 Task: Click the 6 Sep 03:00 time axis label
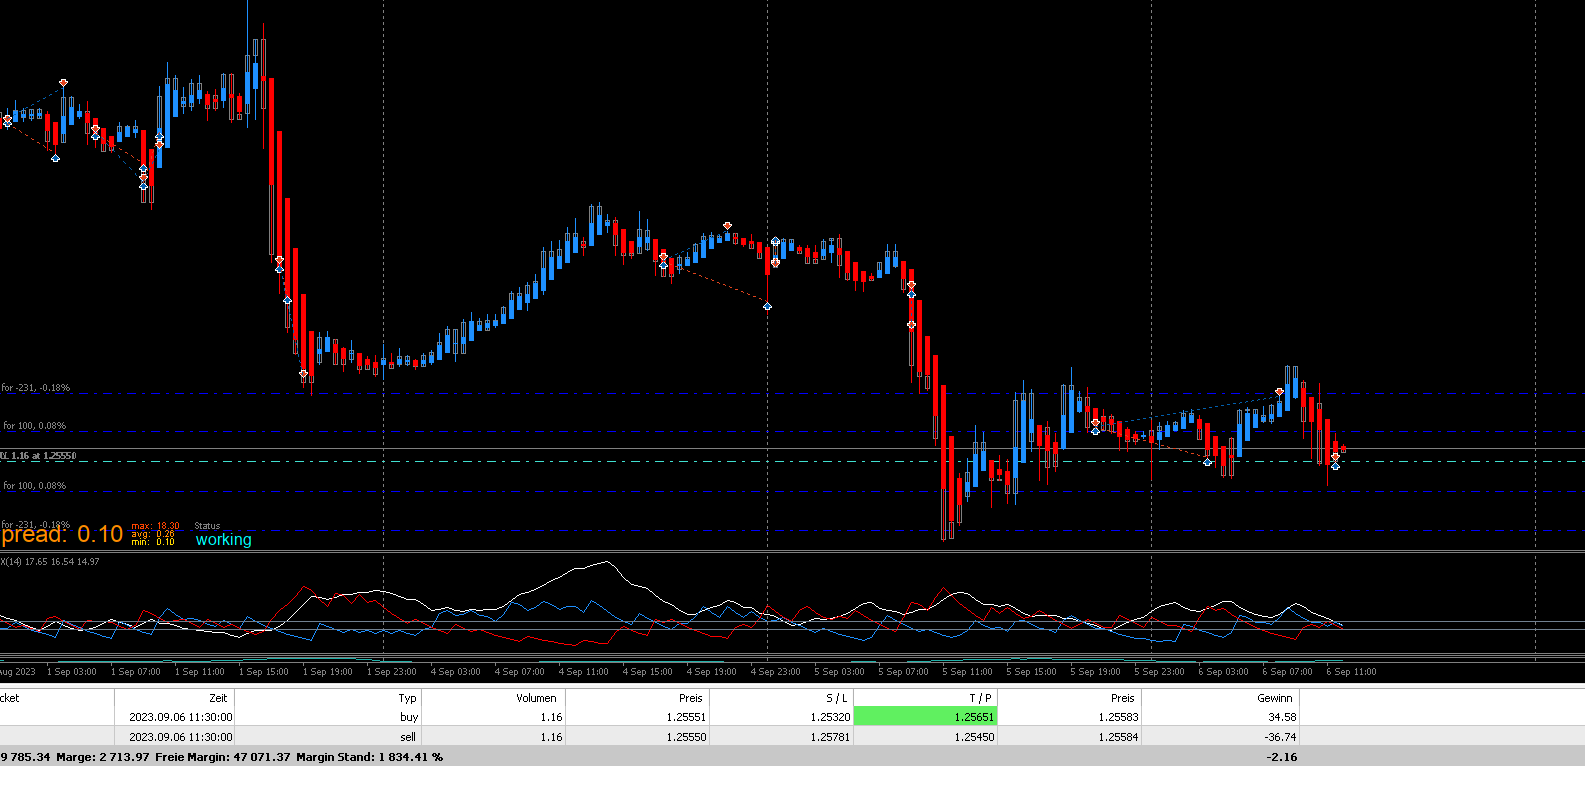[x=1223, y=672]
